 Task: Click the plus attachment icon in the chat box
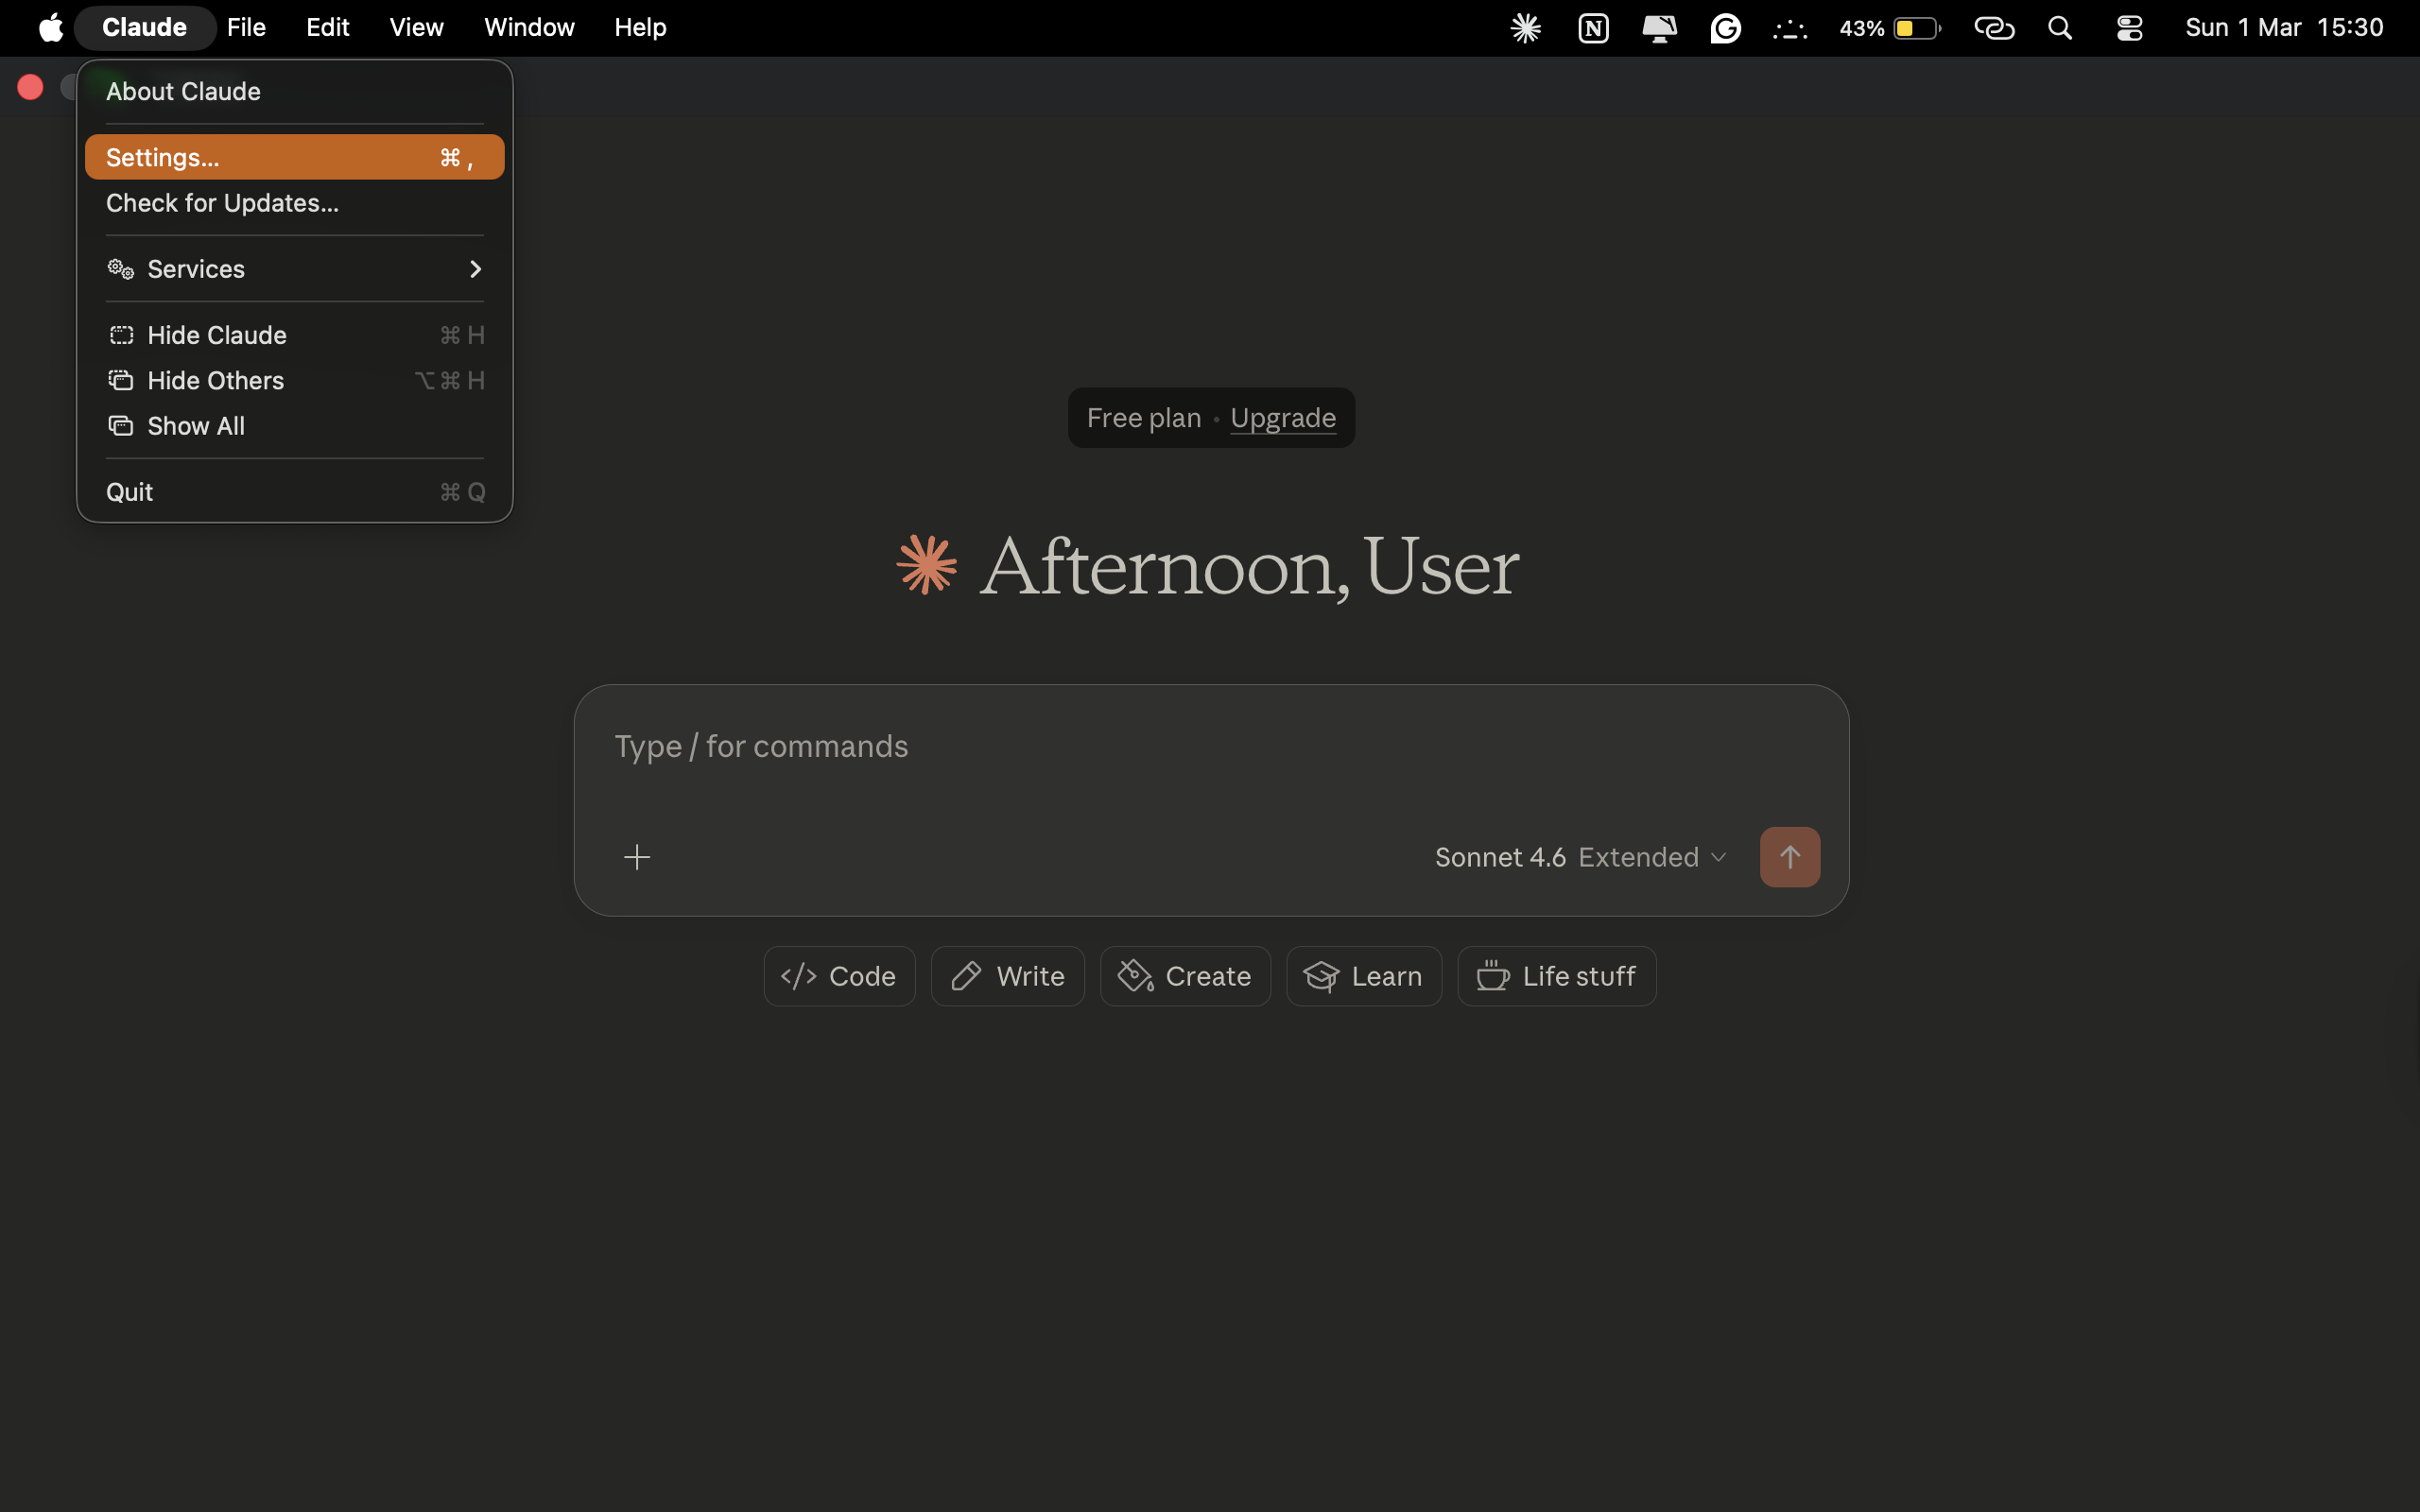tap(637, 856)
